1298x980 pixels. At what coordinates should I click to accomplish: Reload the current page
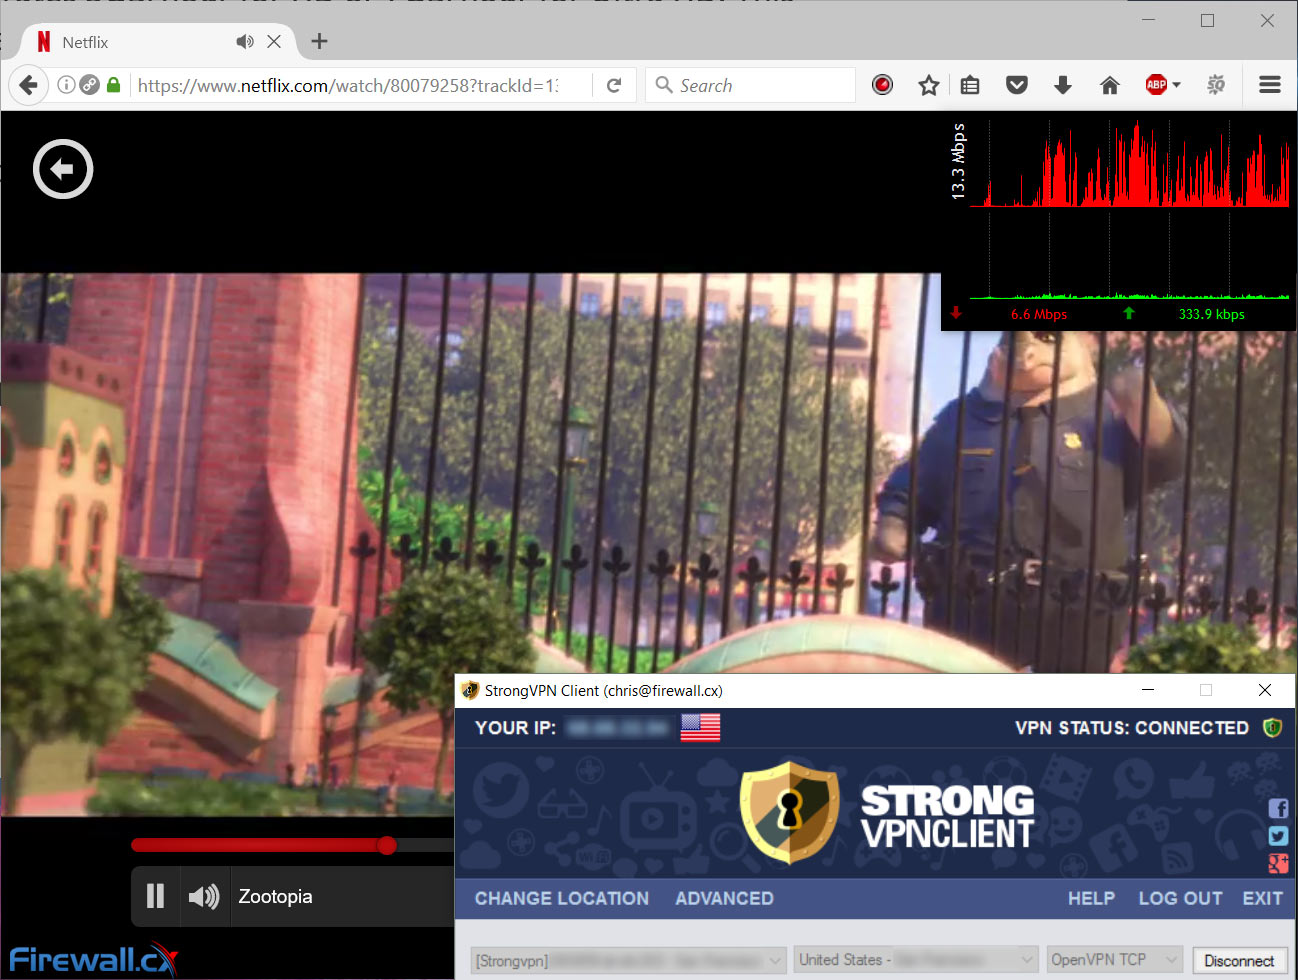(614, 85)
